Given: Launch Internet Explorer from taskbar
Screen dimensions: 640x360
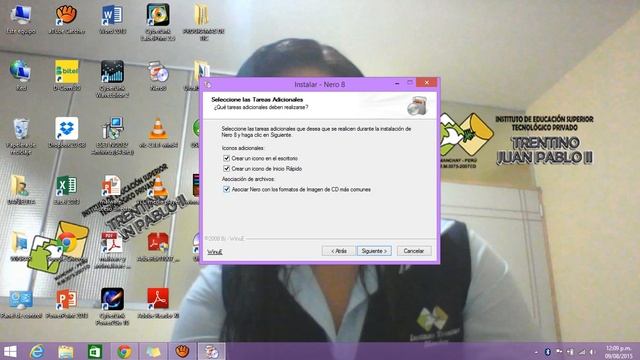Looking at the screenshot, I should pos(37,351).
